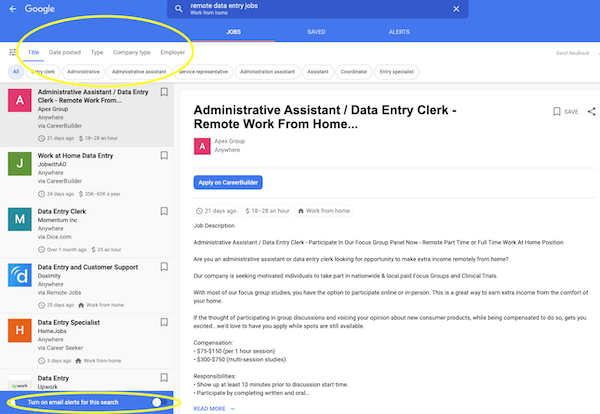Image resolution: width=600 pixels, height=414 pixels.
Task: Click the Apex Group logo in details
Action: (x=202, y=146)
